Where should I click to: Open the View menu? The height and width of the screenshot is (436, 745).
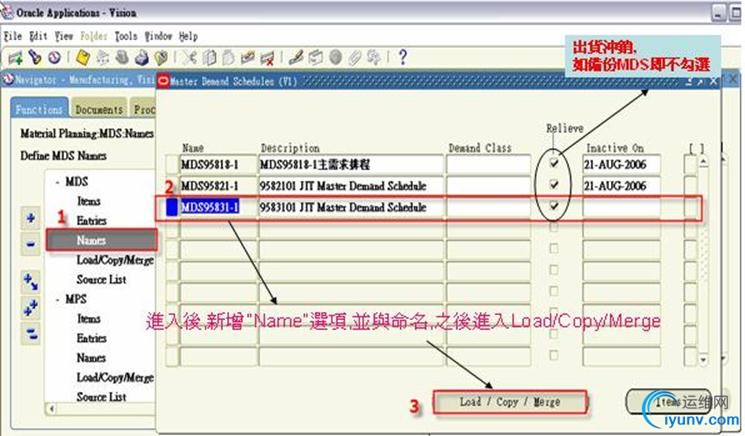64,36
